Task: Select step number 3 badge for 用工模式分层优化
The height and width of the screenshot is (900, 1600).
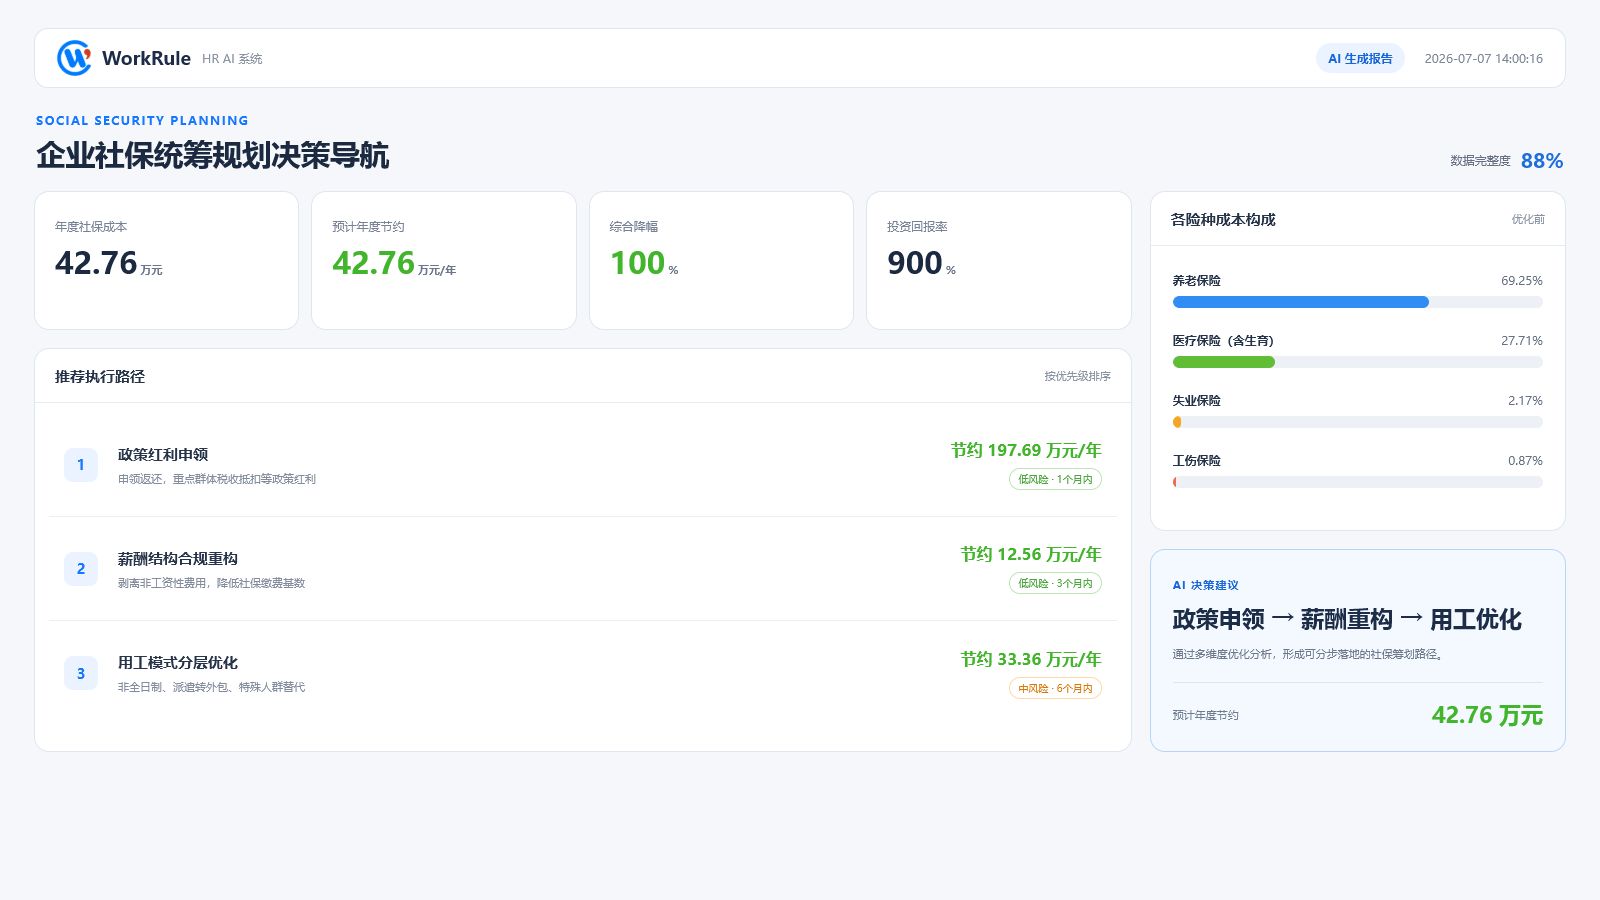Action: coord(81,673)
